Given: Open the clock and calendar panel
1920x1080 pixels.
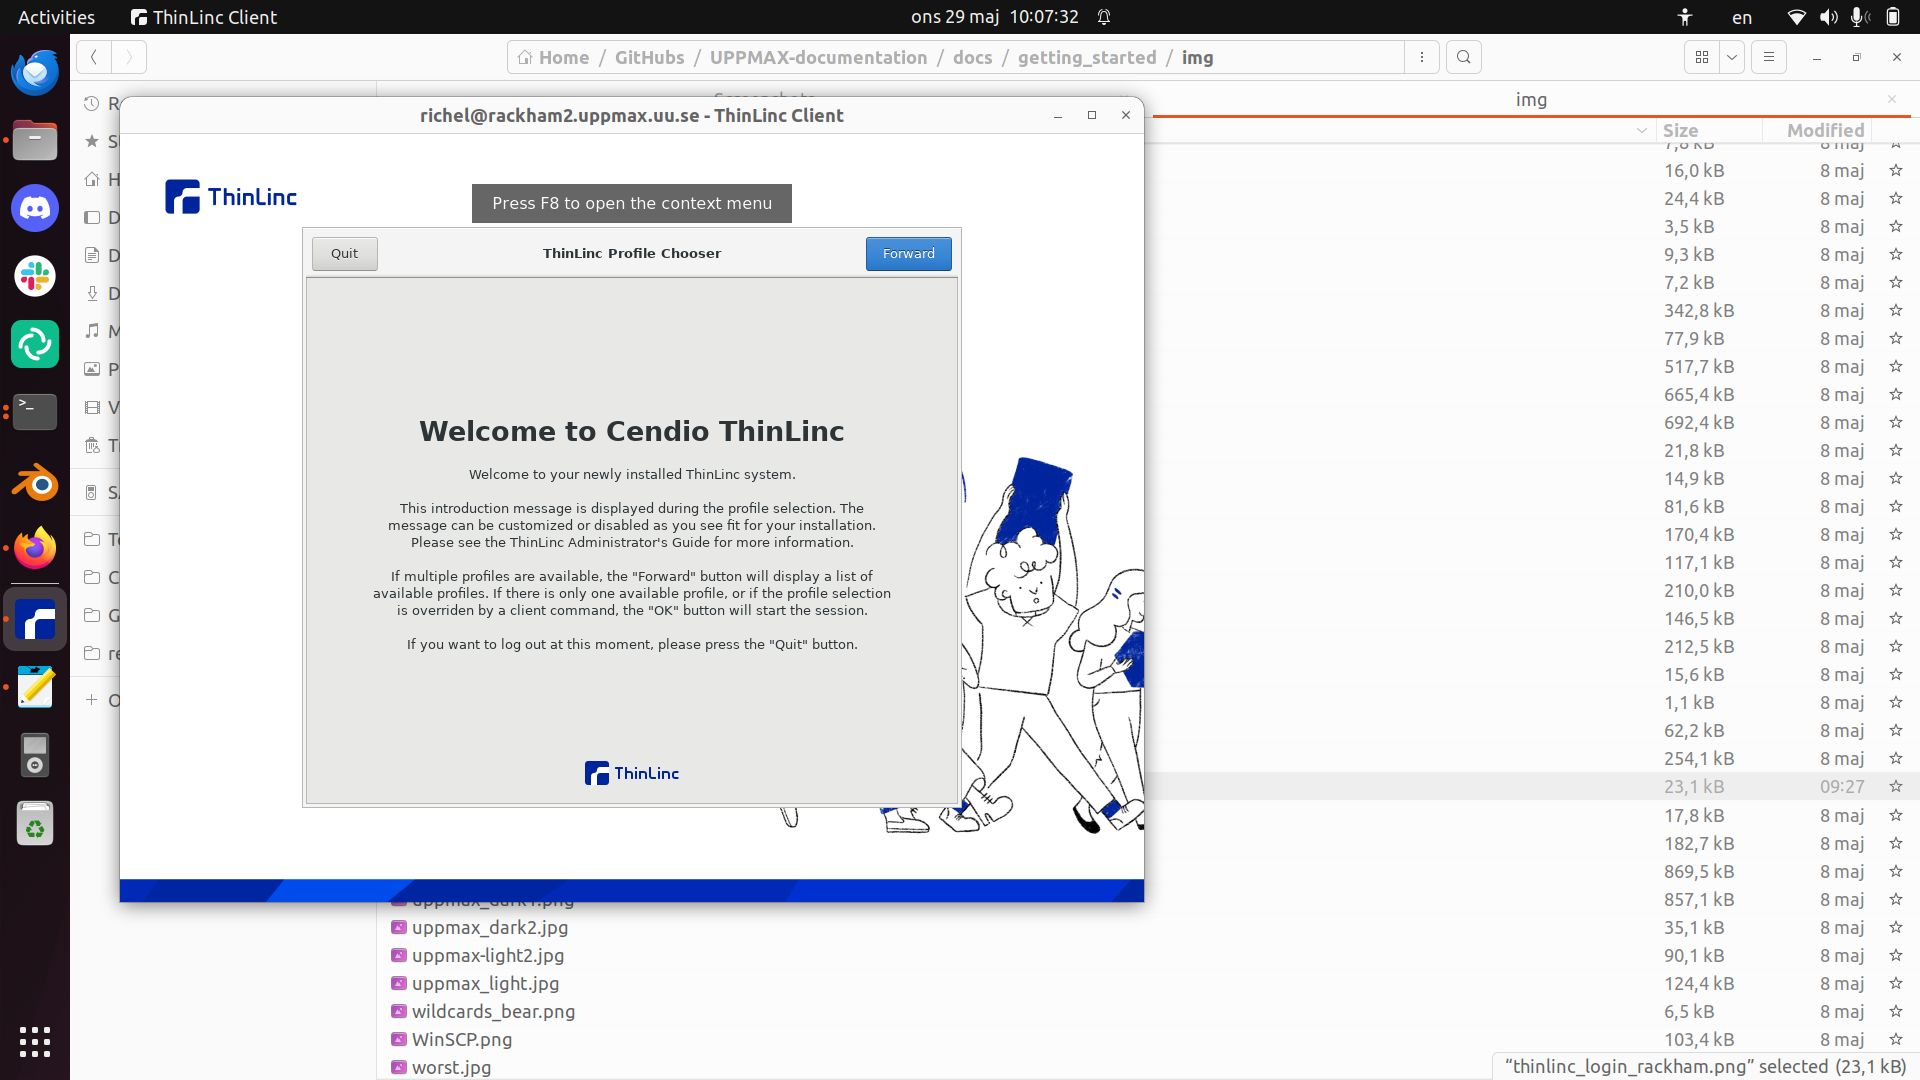Looking at the screenshot, I should tap(994, 17).
